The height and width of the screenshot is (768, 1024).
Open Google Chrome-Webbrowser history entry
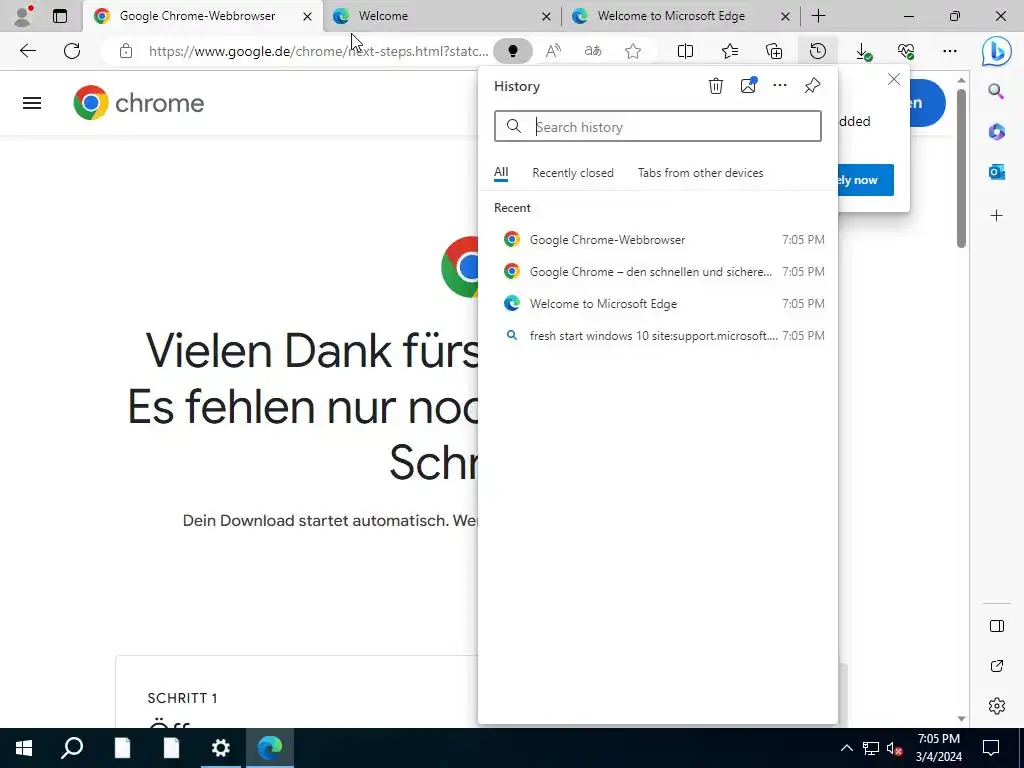pyautogui.click(x=658, y=240)
